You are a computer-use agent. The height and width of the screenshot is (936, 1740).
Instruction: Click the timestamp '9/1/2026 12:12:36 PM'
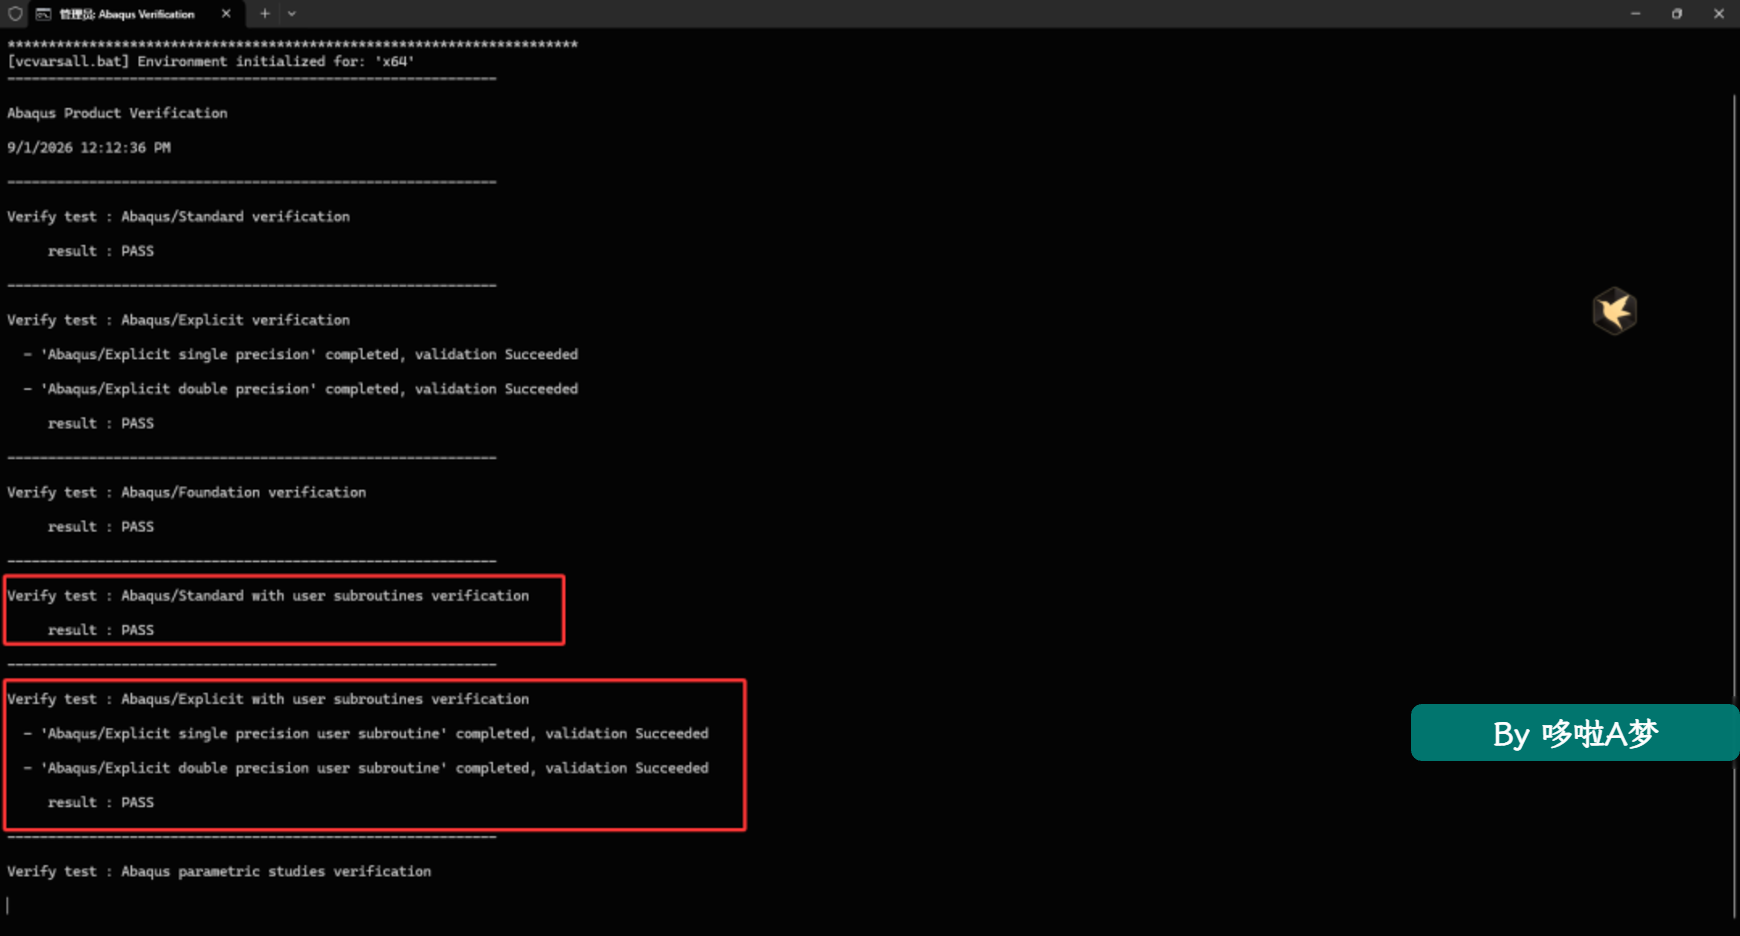[89, 147]
